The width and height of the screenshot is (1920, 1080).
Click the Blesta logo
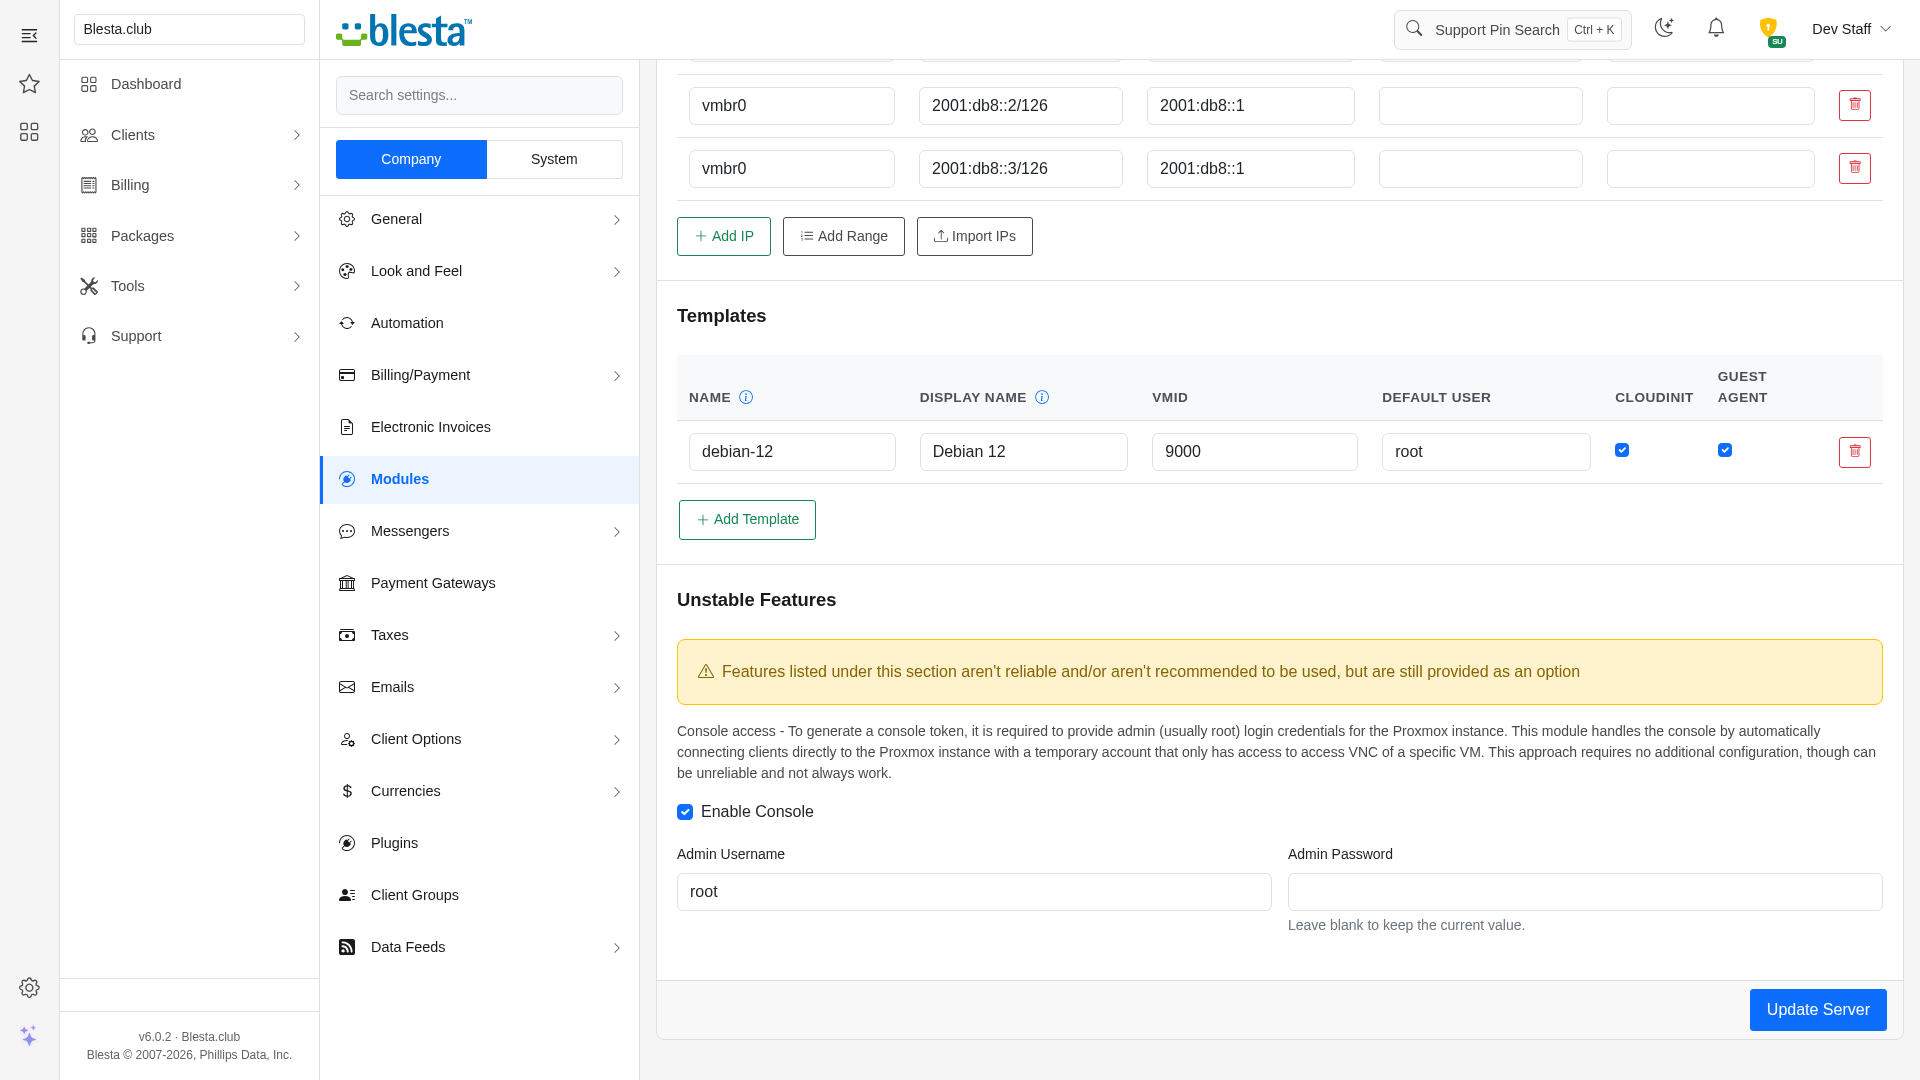tap(404, 30)
